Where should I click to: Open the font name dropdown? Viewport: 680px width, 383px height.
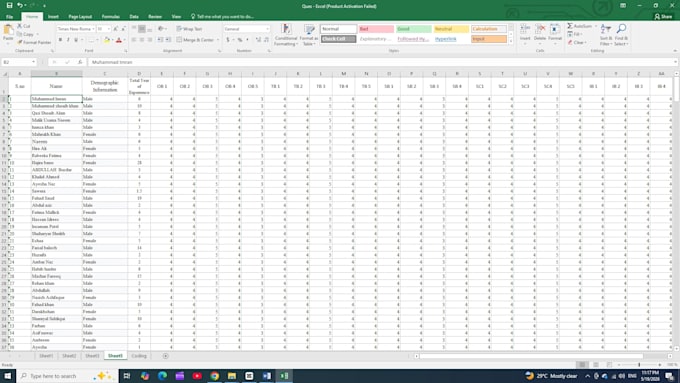click(93, 29)
